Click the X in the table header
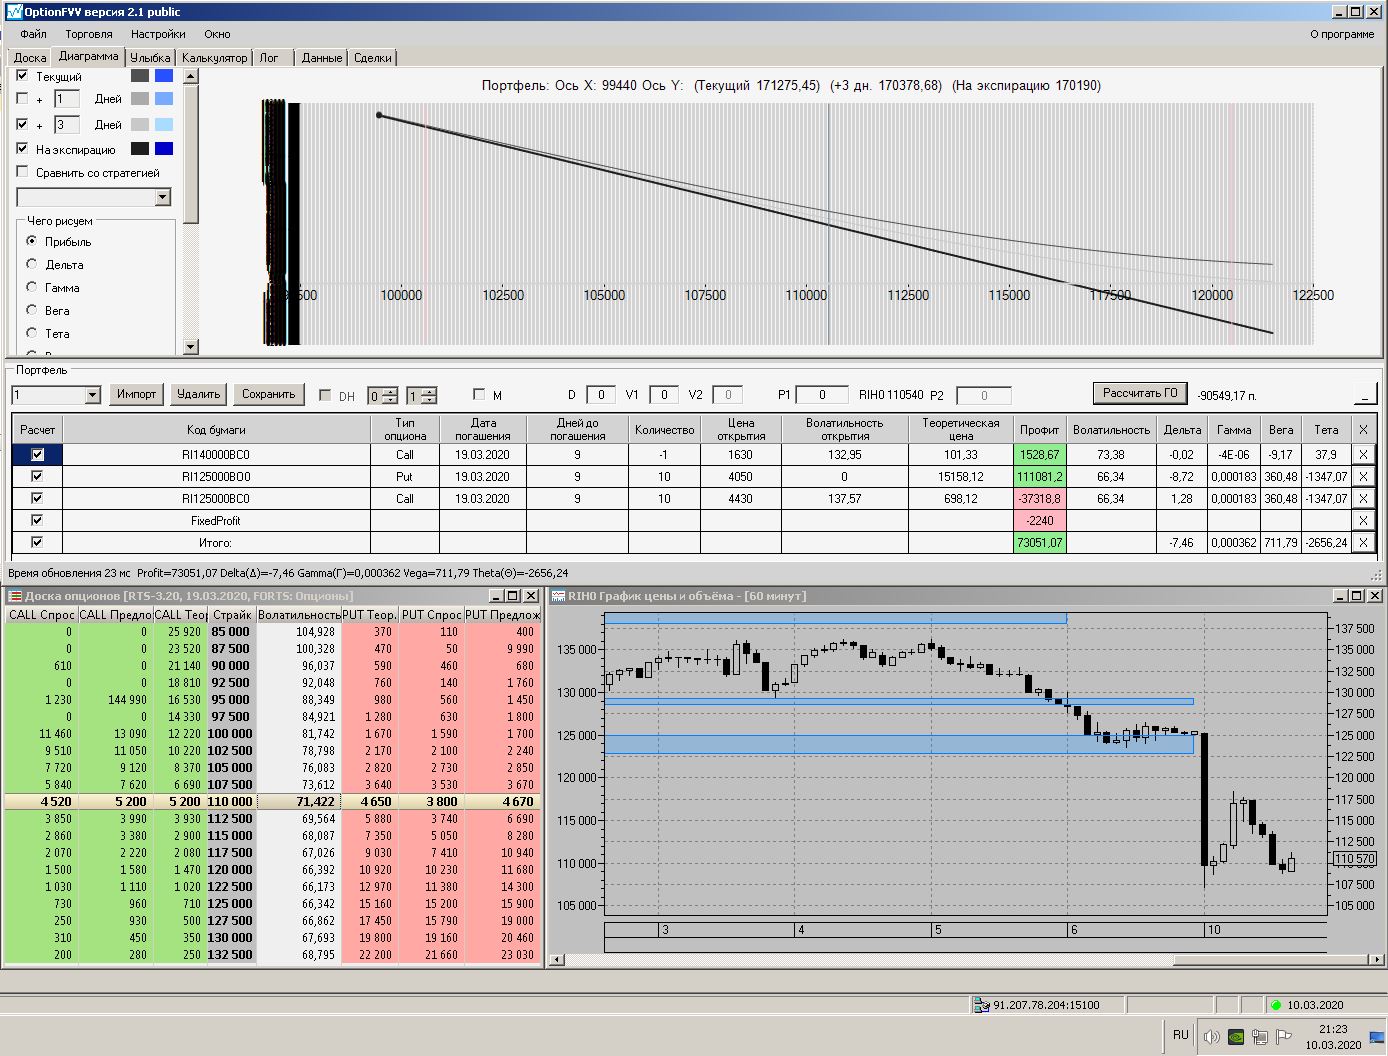Screen dimensions: 1388x1056 [x=1363, y=430]
